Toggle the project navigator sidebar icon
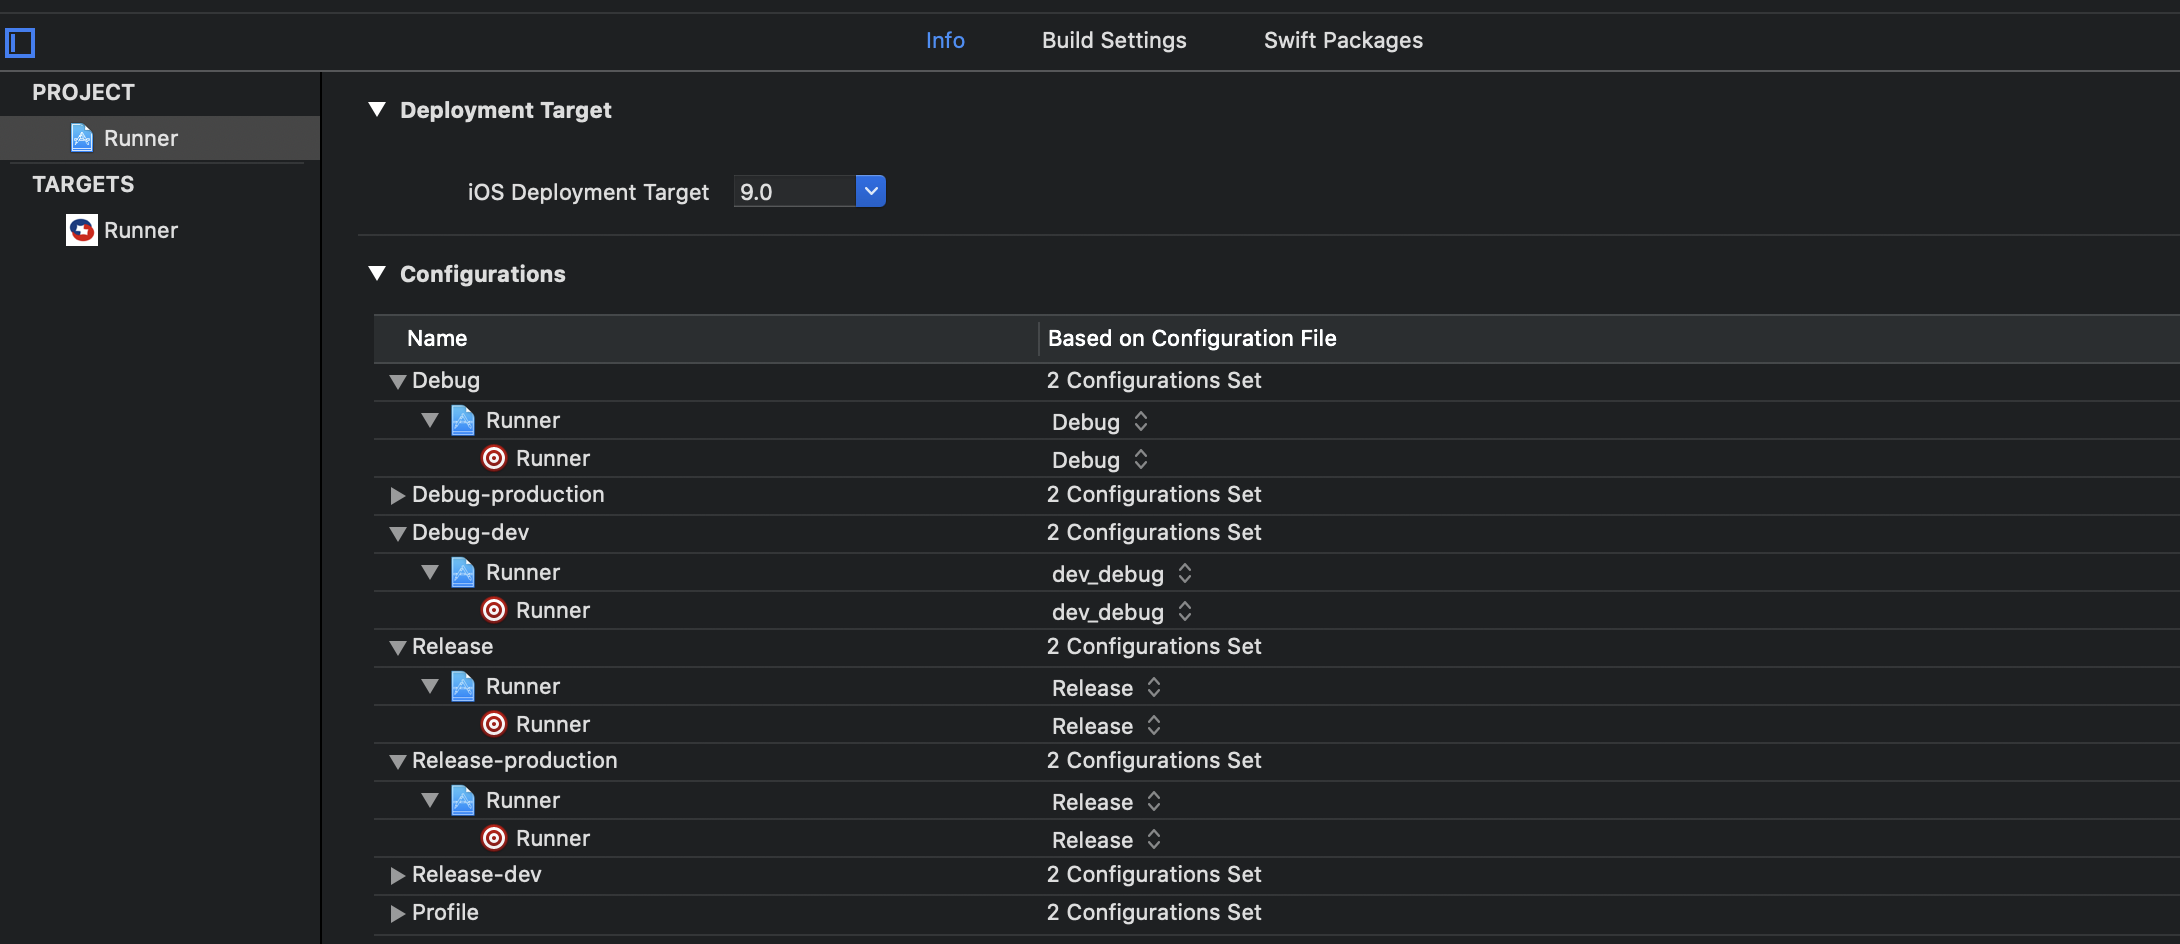 tap(20, 43)
